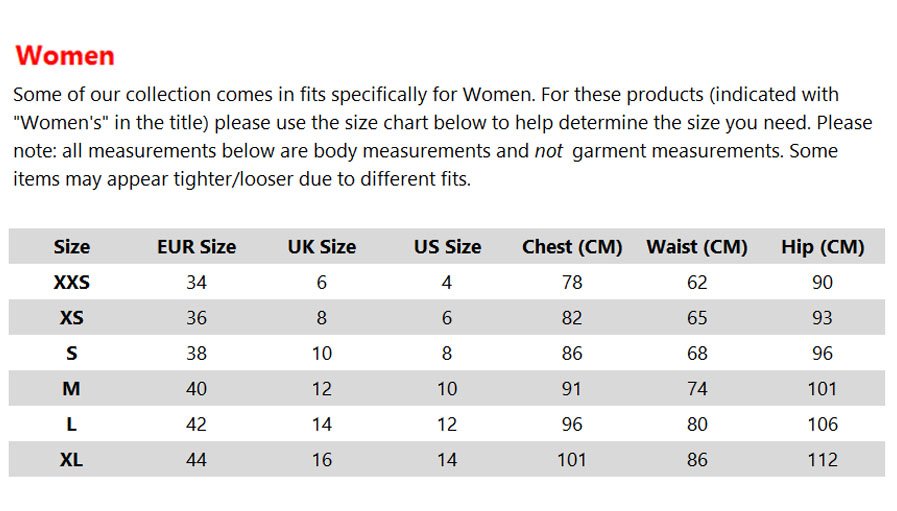Click hip value 112 in XL row
This screenshot has width=897, height=511.
823,459
